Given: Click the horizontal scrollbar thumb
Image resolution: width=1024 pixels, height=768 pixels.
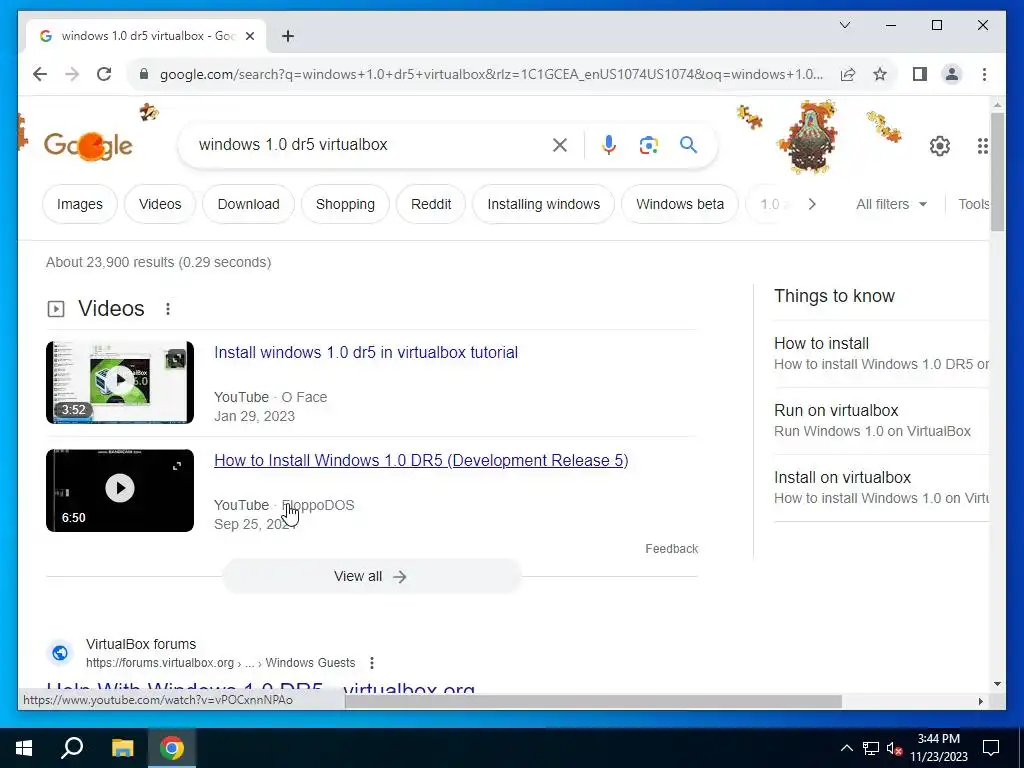Looking at the screenshot, I should pyautogui.click(x=593, y=701).
